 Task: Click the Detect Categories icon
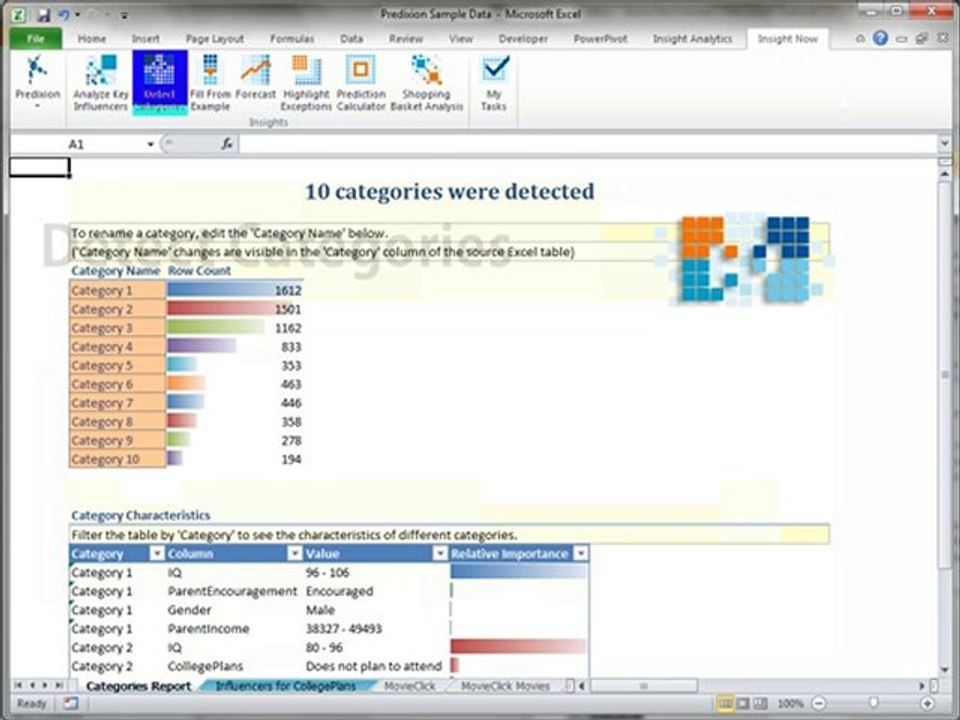[159, 83]
